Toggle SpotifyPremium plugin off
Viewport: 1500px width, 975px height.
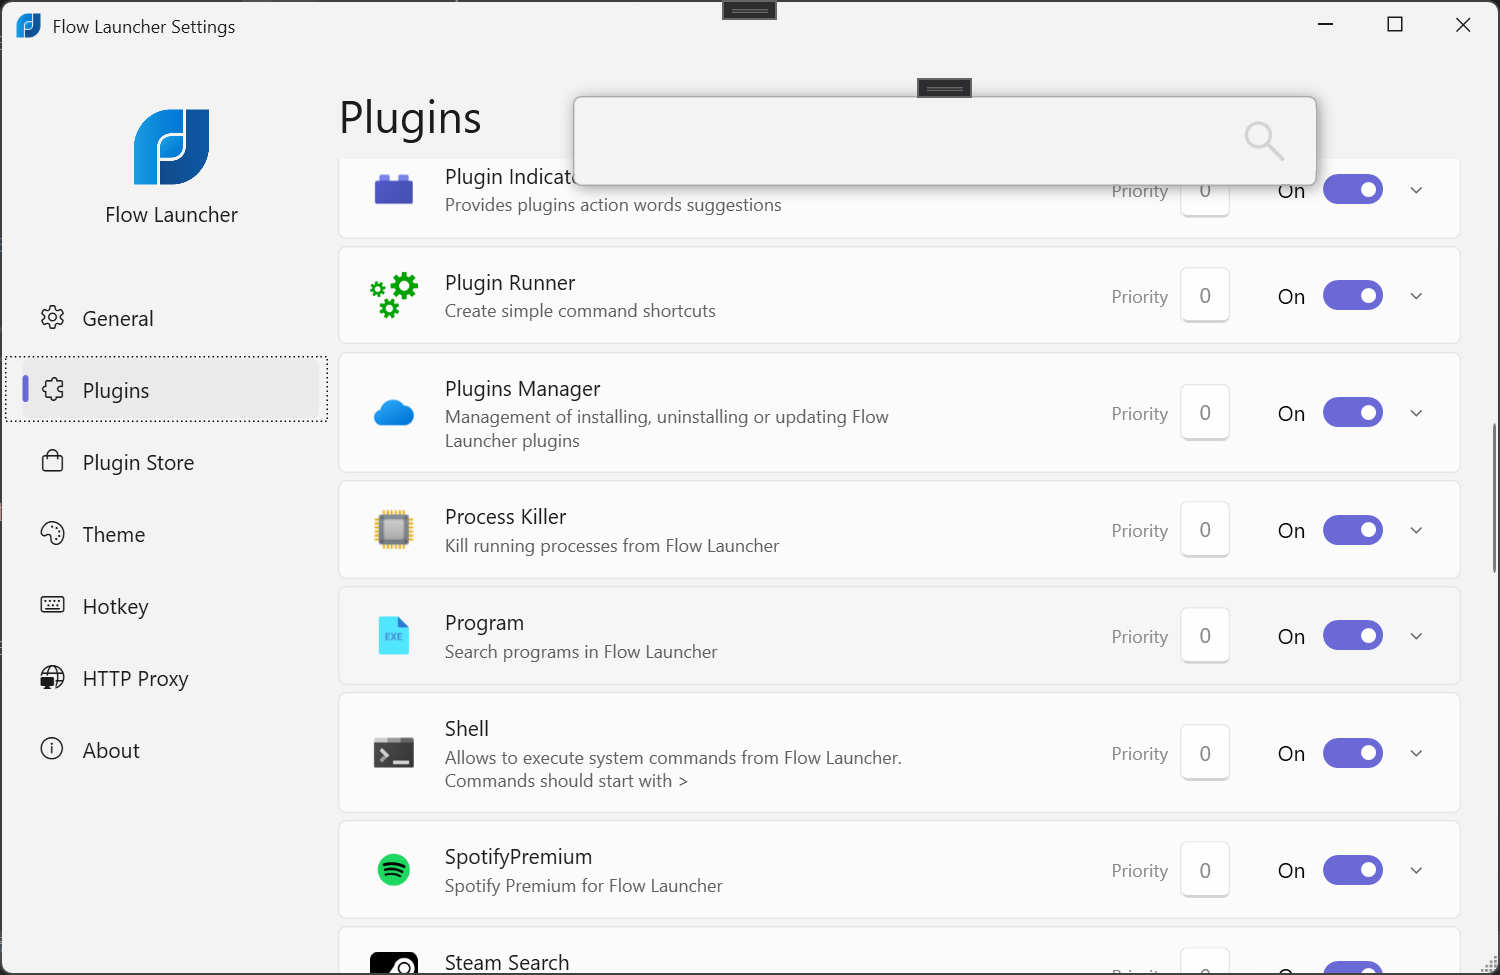tap(1353, 870)
